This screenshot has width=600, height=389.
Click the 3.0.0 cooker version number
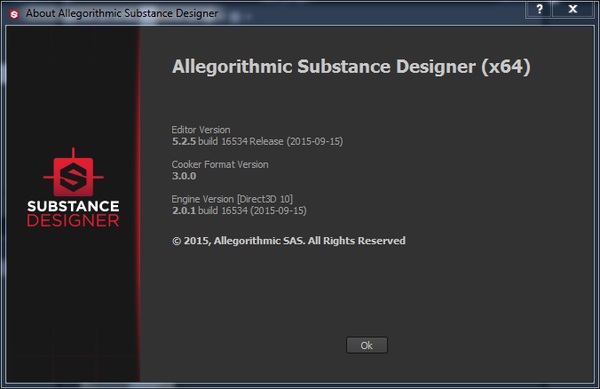[184, 176]
